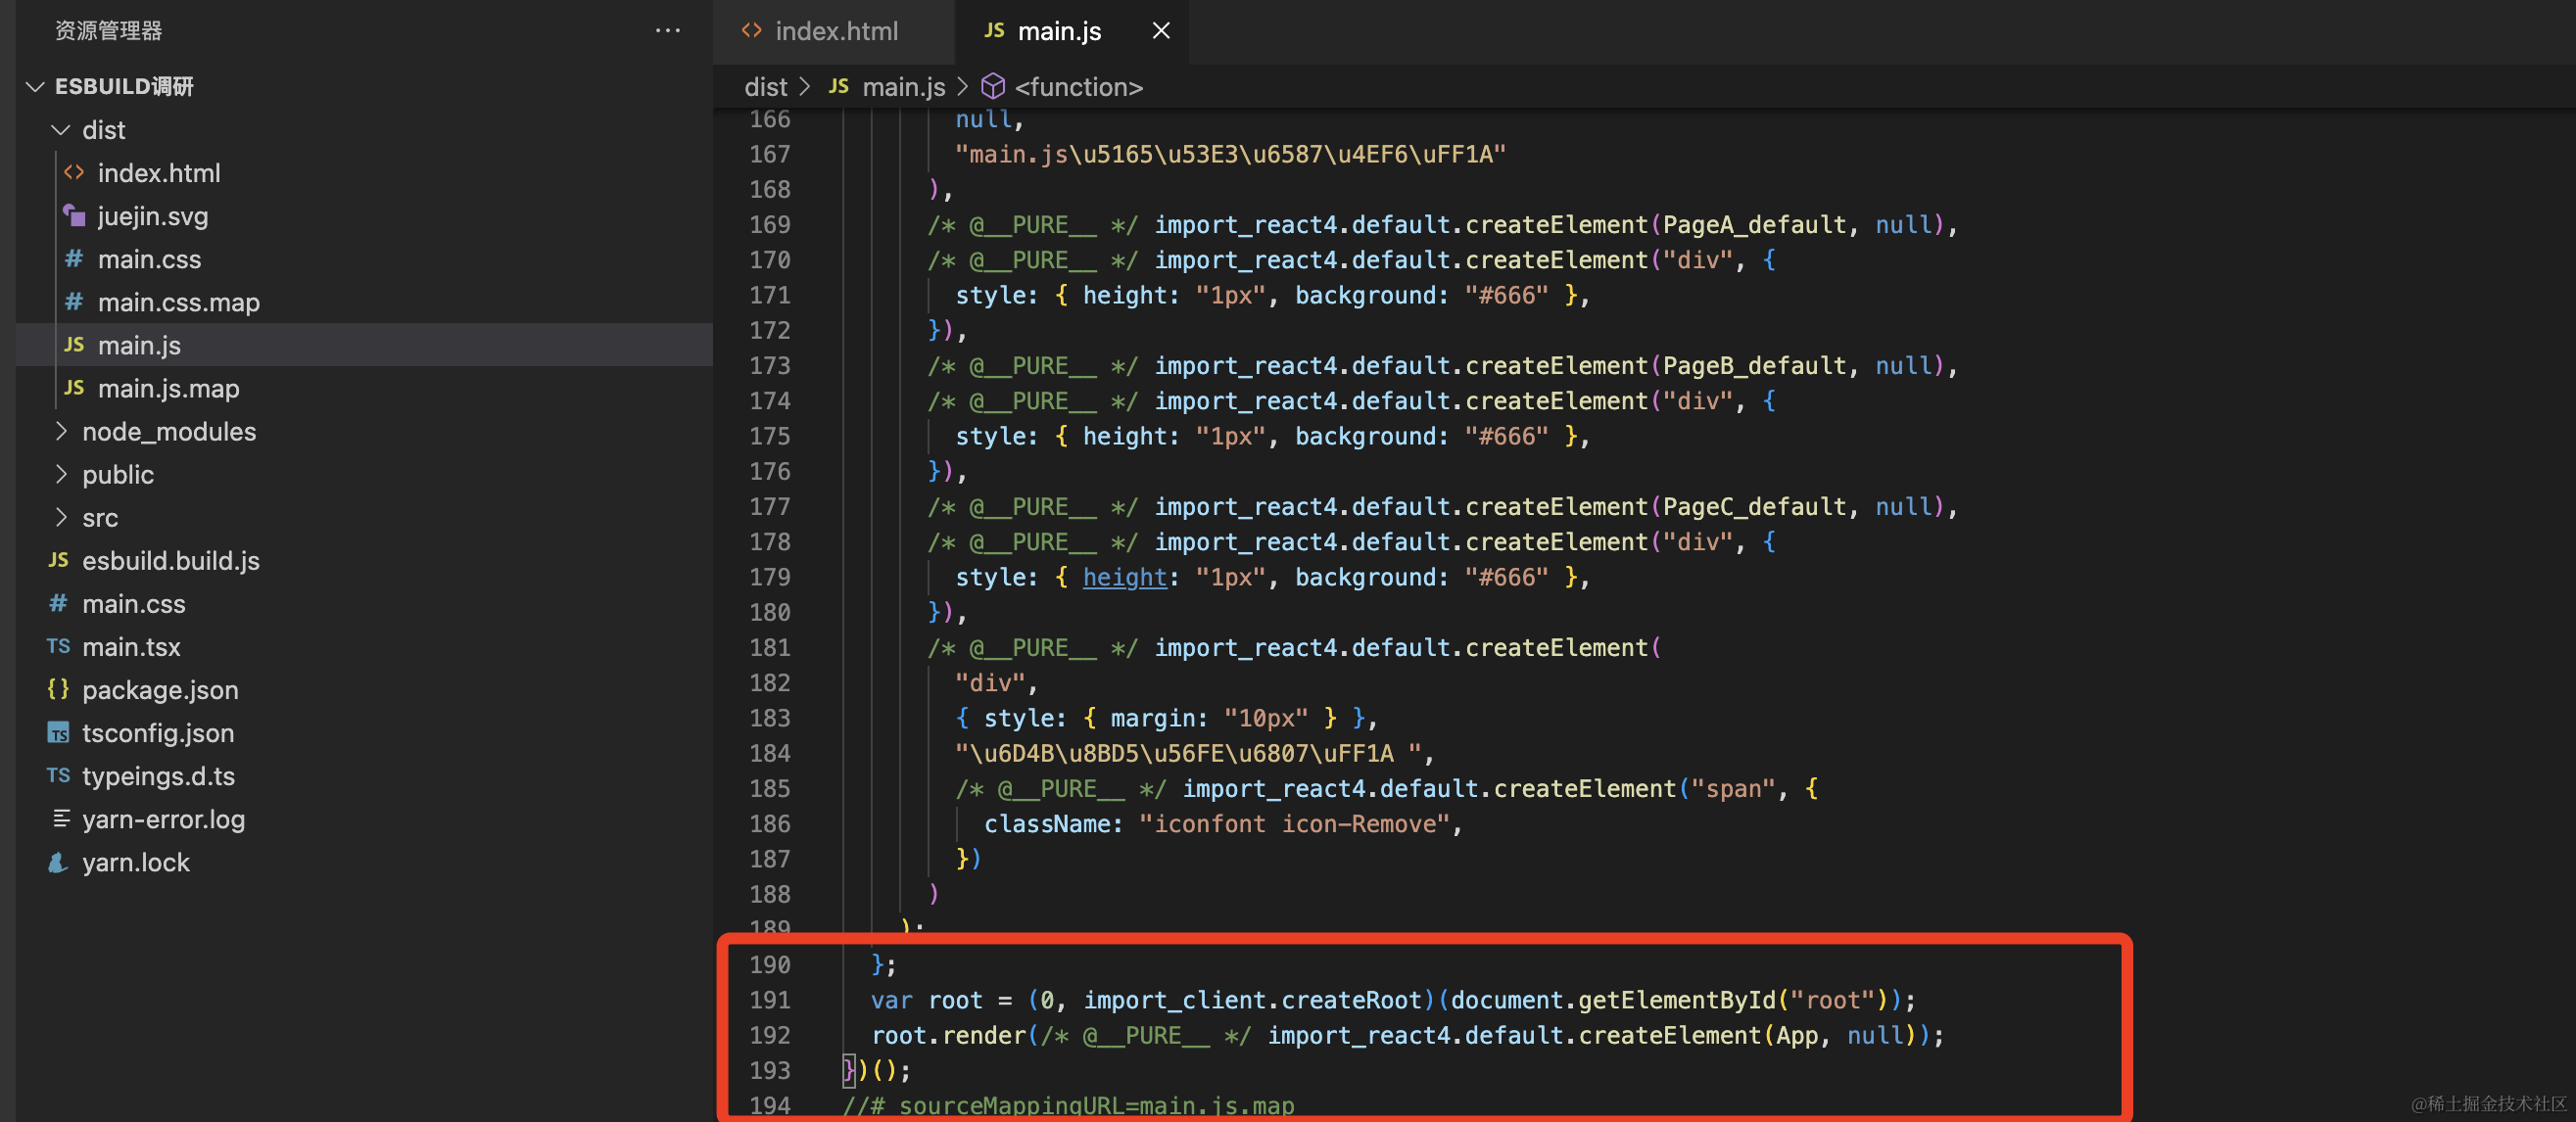This screenshot has height=1122, width=2576.
Task: Expand the src folder
Action: 61,517
